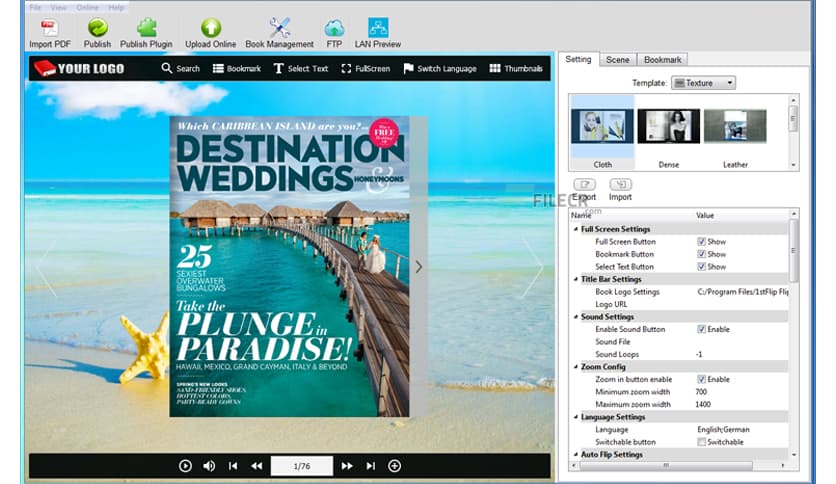Open the Template Texture dropdown
Image resolution: width=836 pixels, height=484 pixels.
(x=703, y=83)
